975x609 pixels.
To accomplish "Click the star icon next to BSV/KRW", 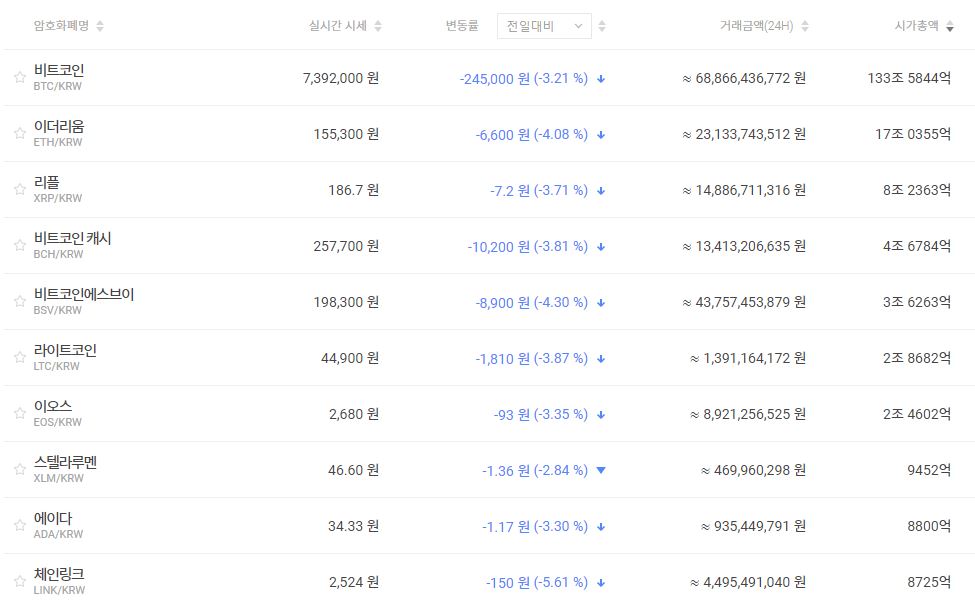I will 19,302.
